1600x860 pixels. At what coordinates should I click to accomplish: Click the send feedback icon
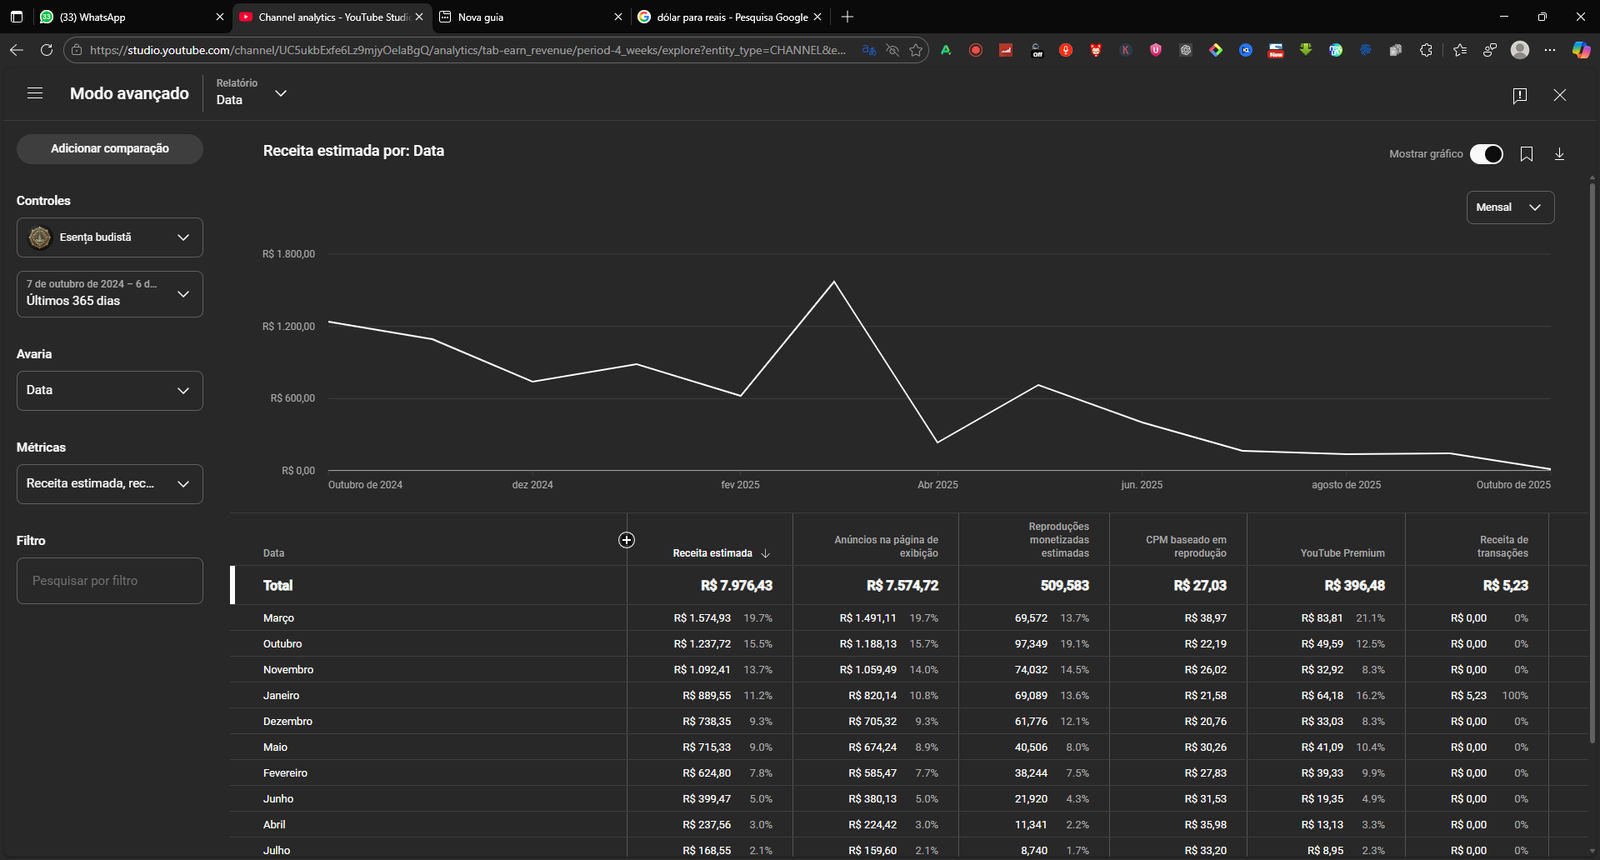1519,95
